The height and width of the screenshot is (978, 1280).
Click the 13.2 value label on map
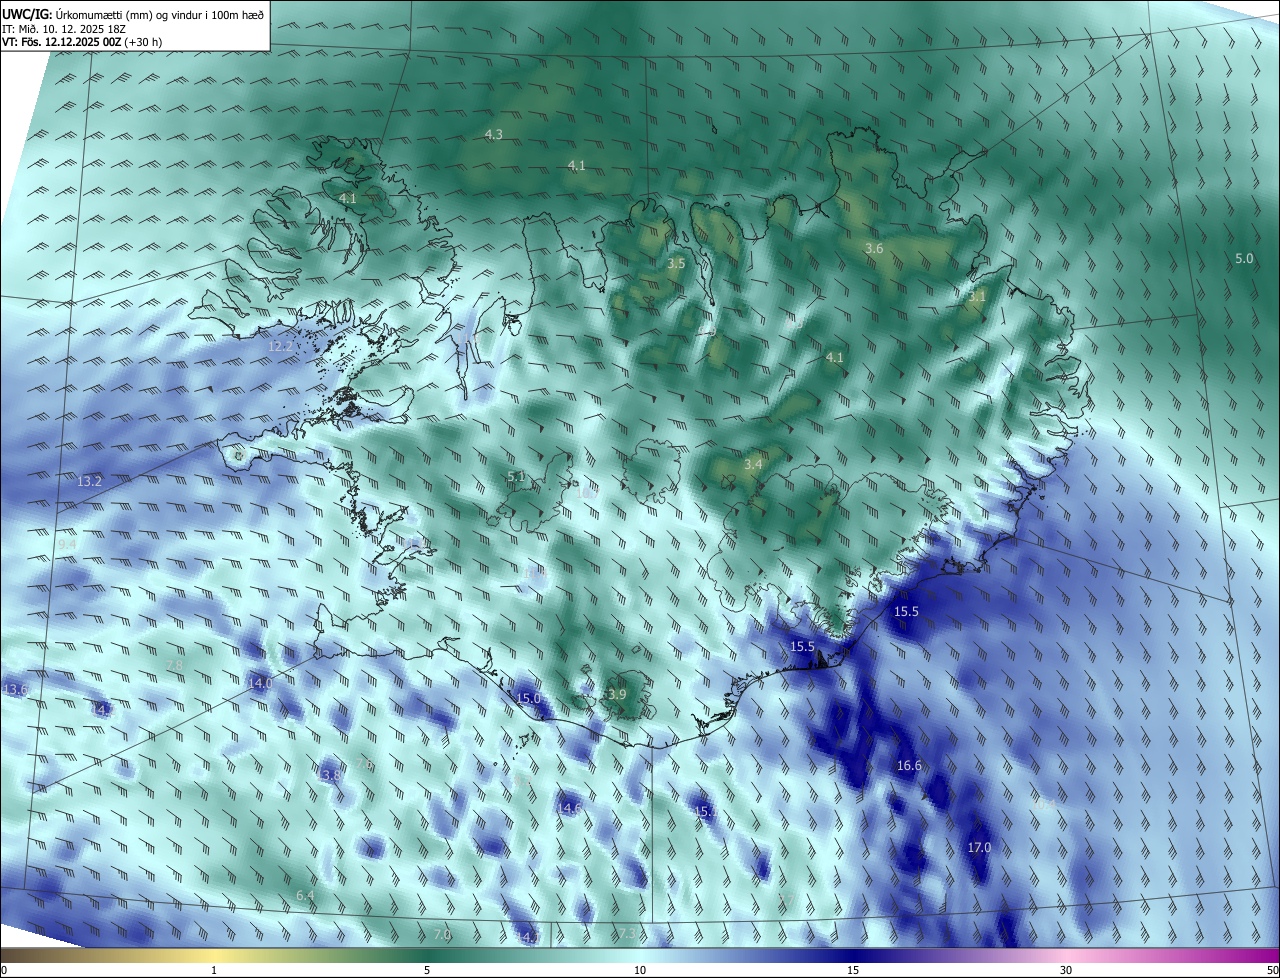89,481
